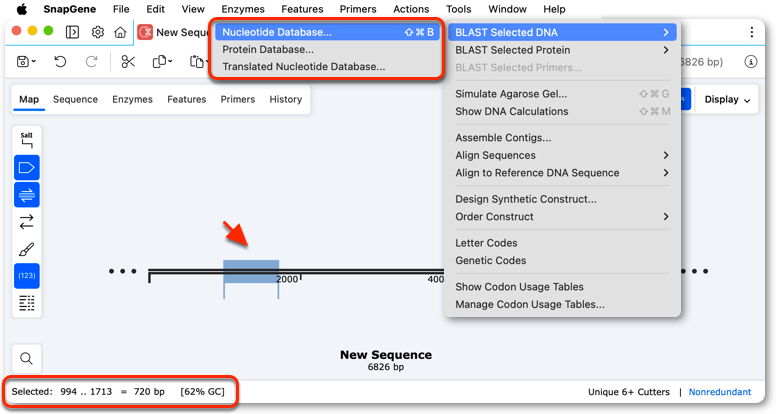Open the info icon at top right
The height and width of the screenshot is (414, 780).
(x=751, y=62)
